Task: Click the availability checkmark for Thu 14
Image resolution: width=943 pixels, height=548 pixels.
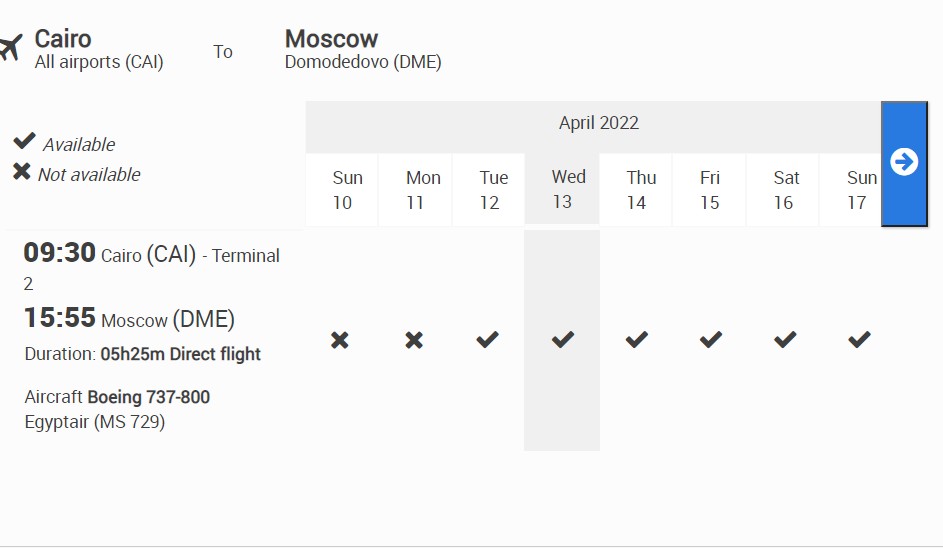Action: pyautogui.click(x=637, y=340)
